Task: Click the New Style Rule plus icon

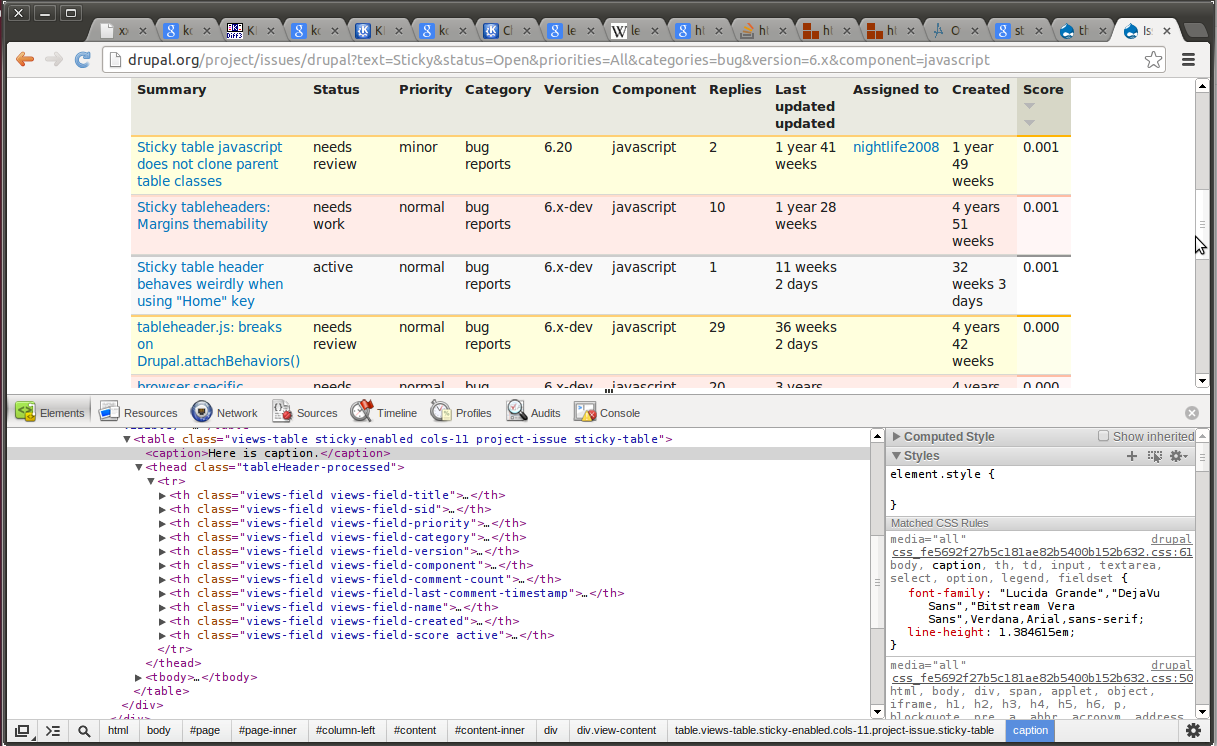Action: click(1132, 456)
